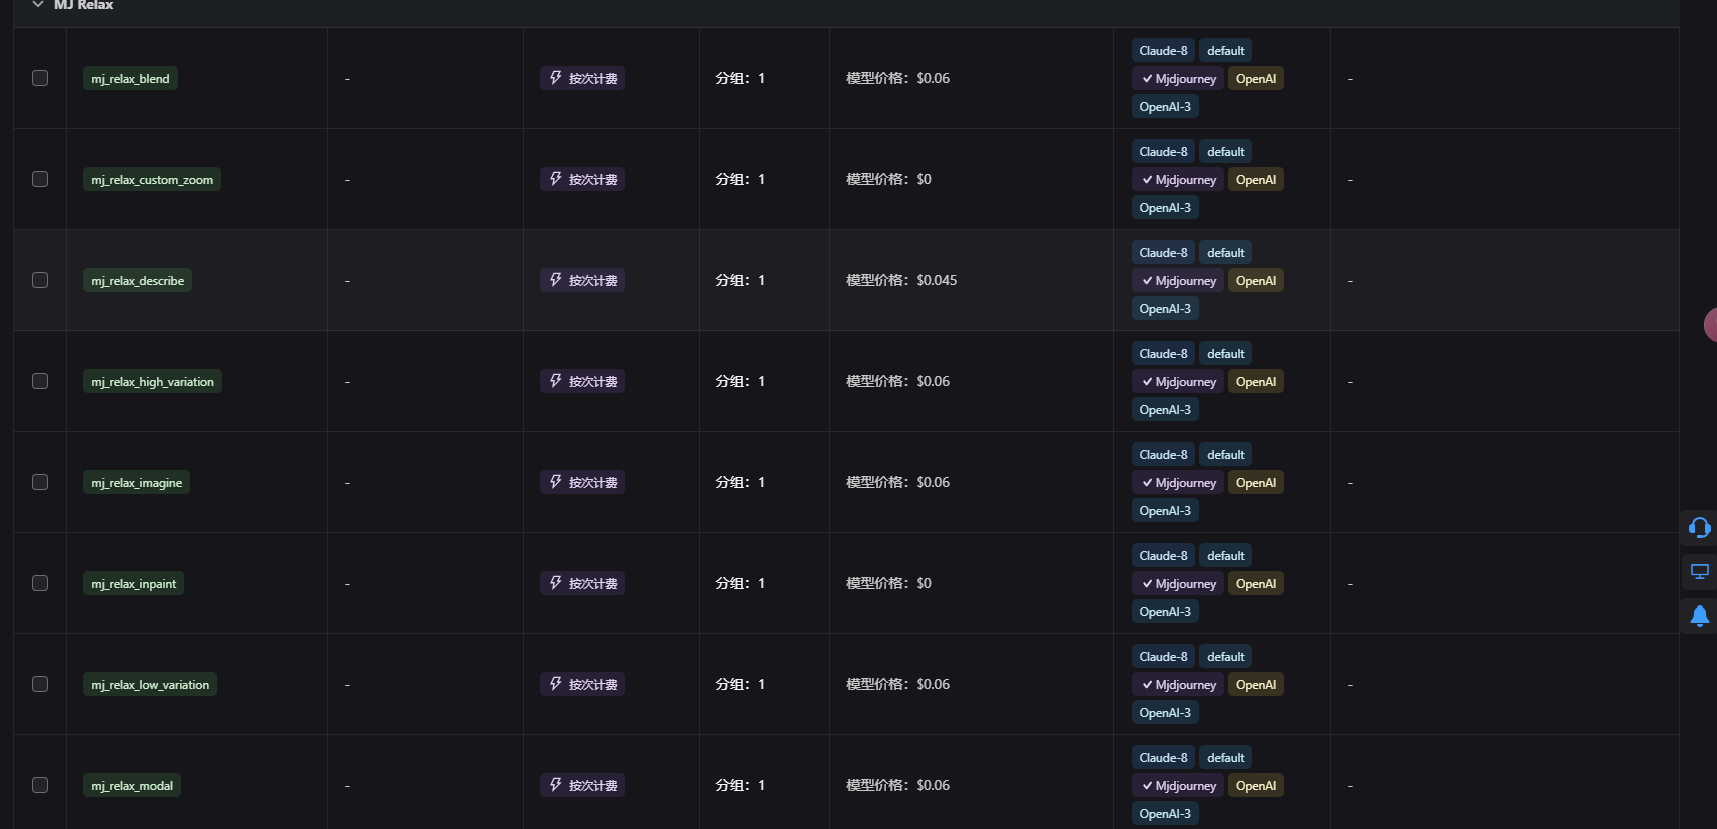Select the checkbox next to mj_relax_modal

(40, 785)
